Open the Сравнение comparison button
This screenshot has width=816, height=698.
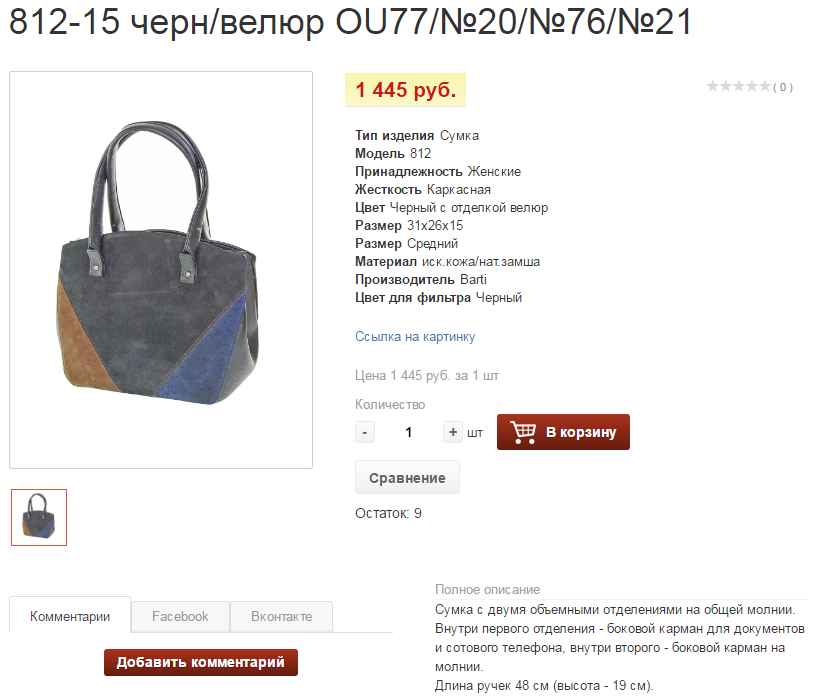tap(407, 477)
